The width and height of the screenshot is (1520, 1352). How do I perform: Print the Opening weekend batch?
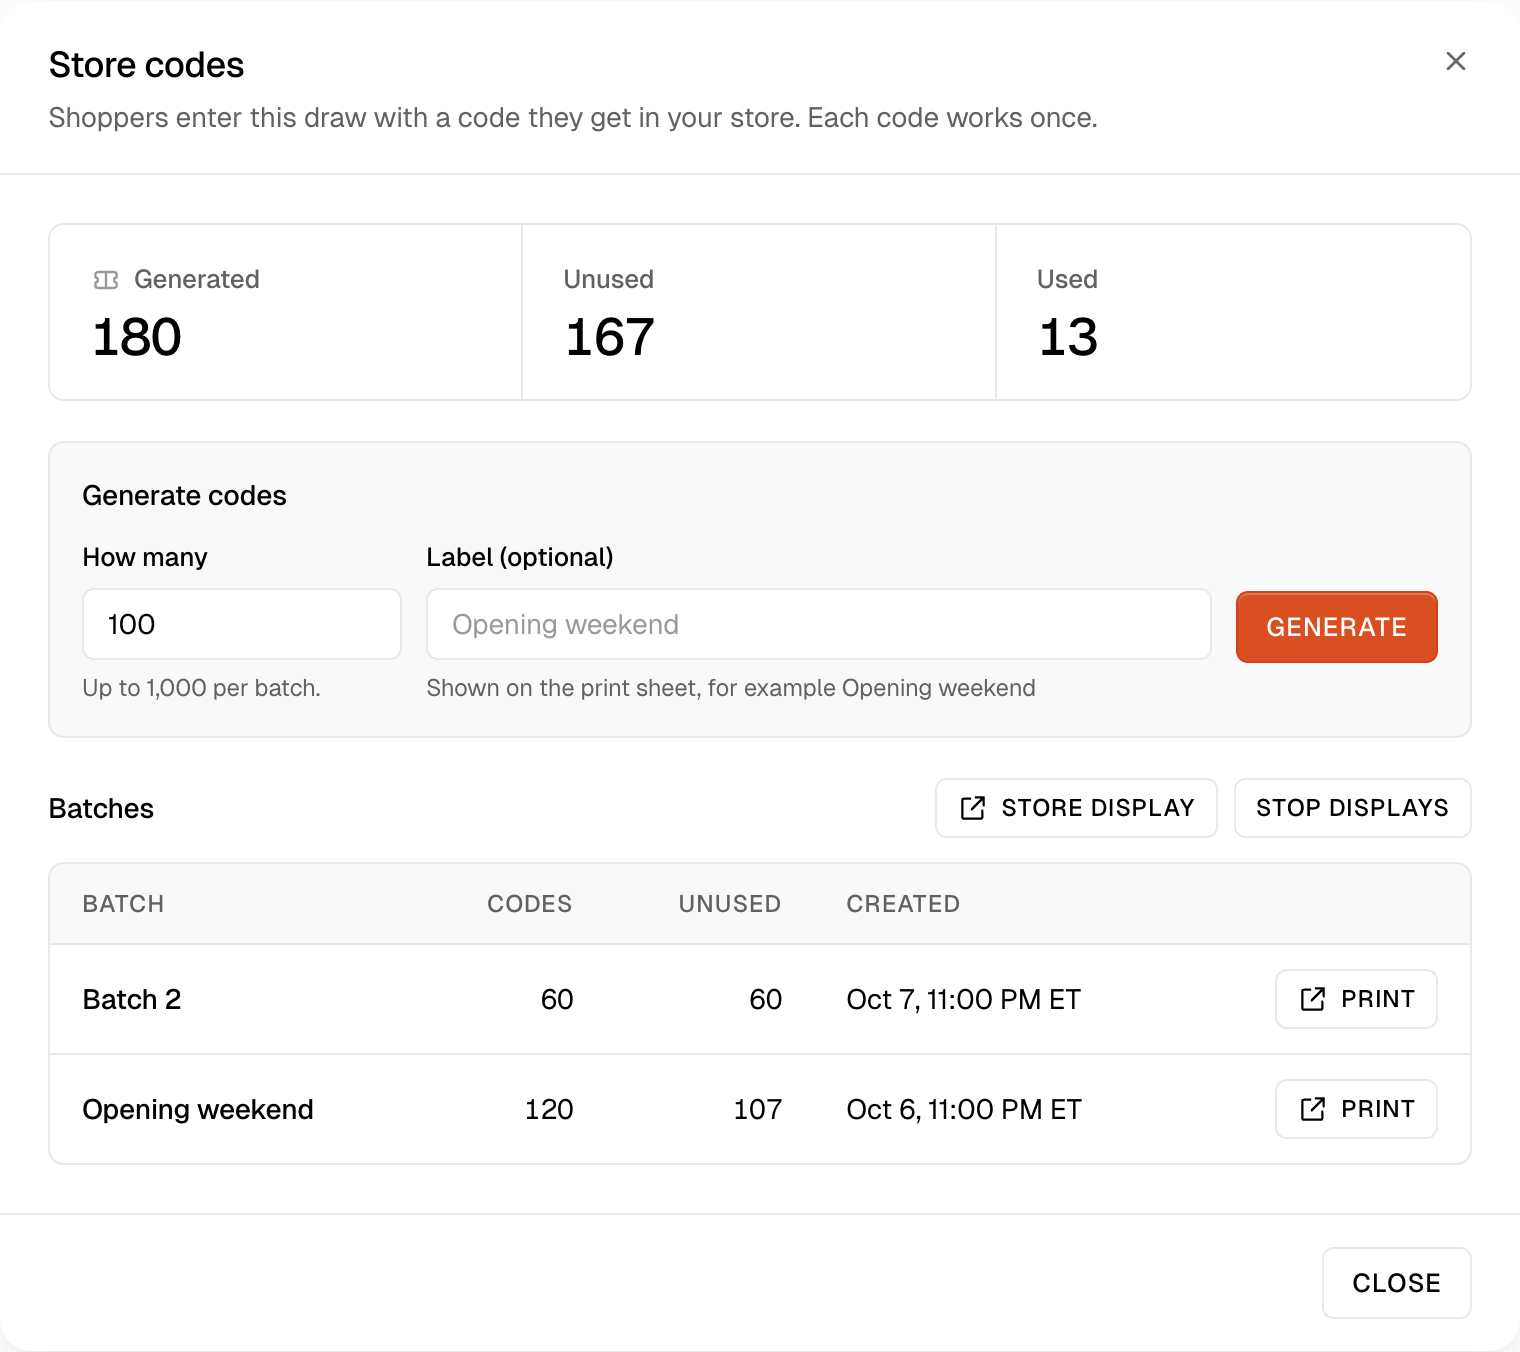click(x=1356, y=1109)
